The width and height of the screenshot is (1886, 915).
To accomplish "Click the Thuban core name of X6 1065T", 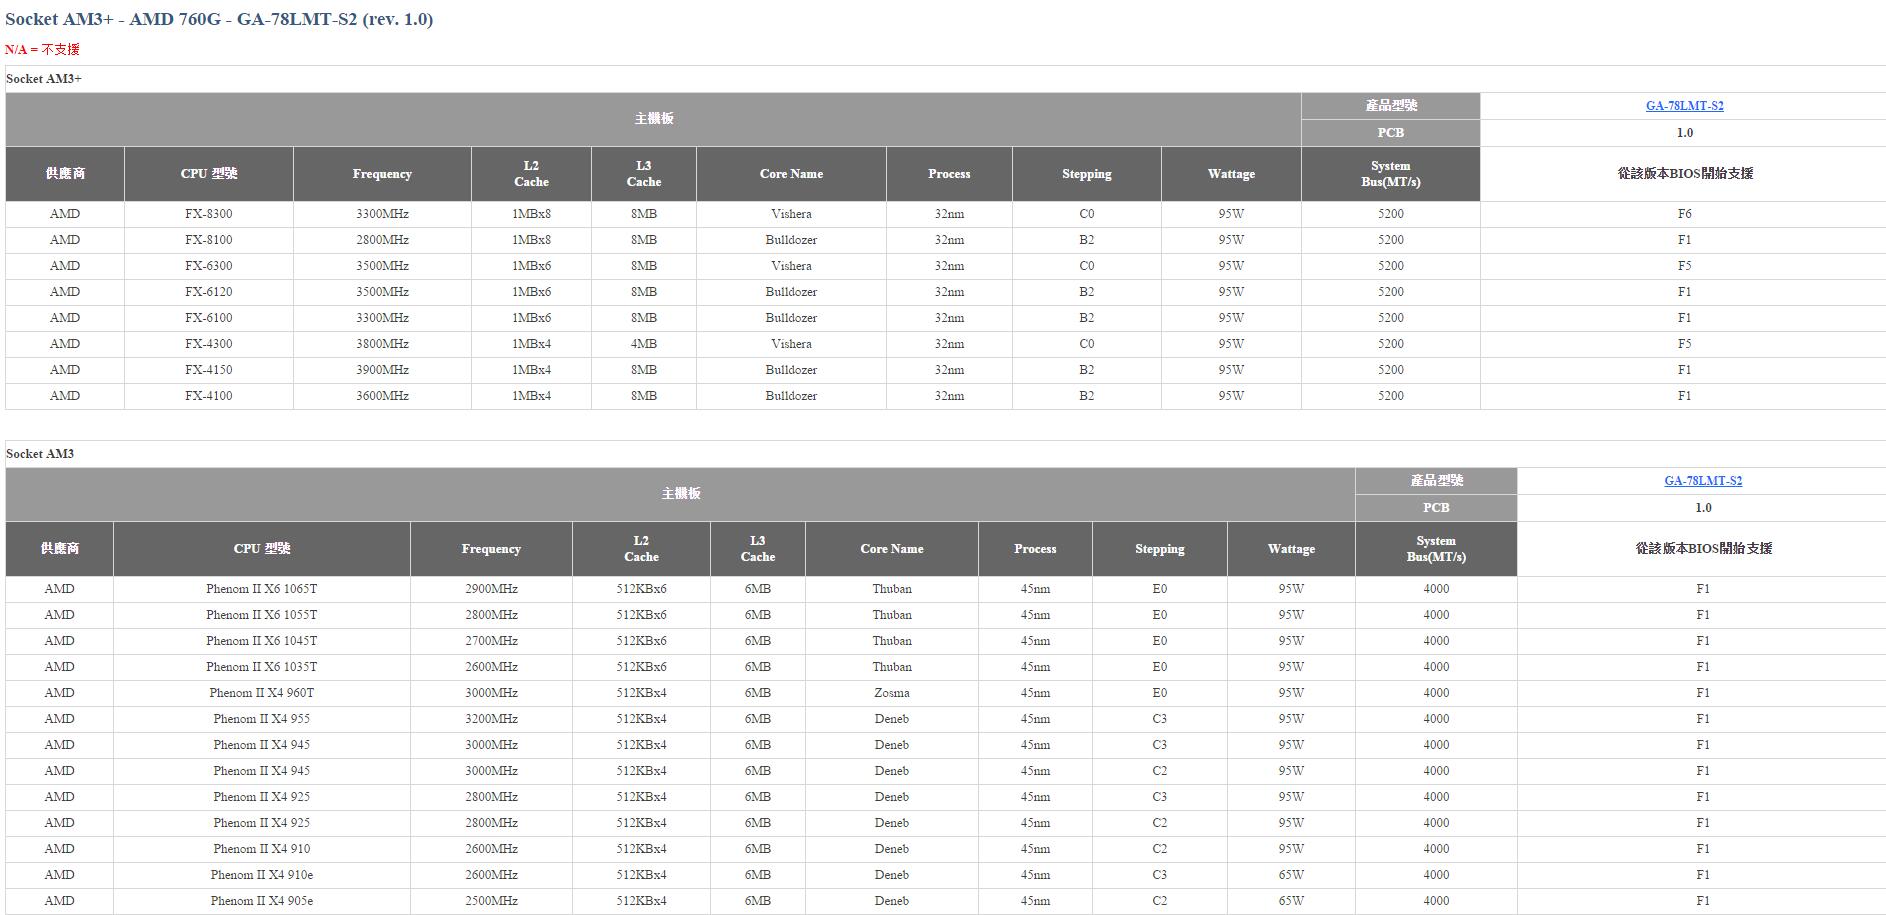I will tap(892, 589).
